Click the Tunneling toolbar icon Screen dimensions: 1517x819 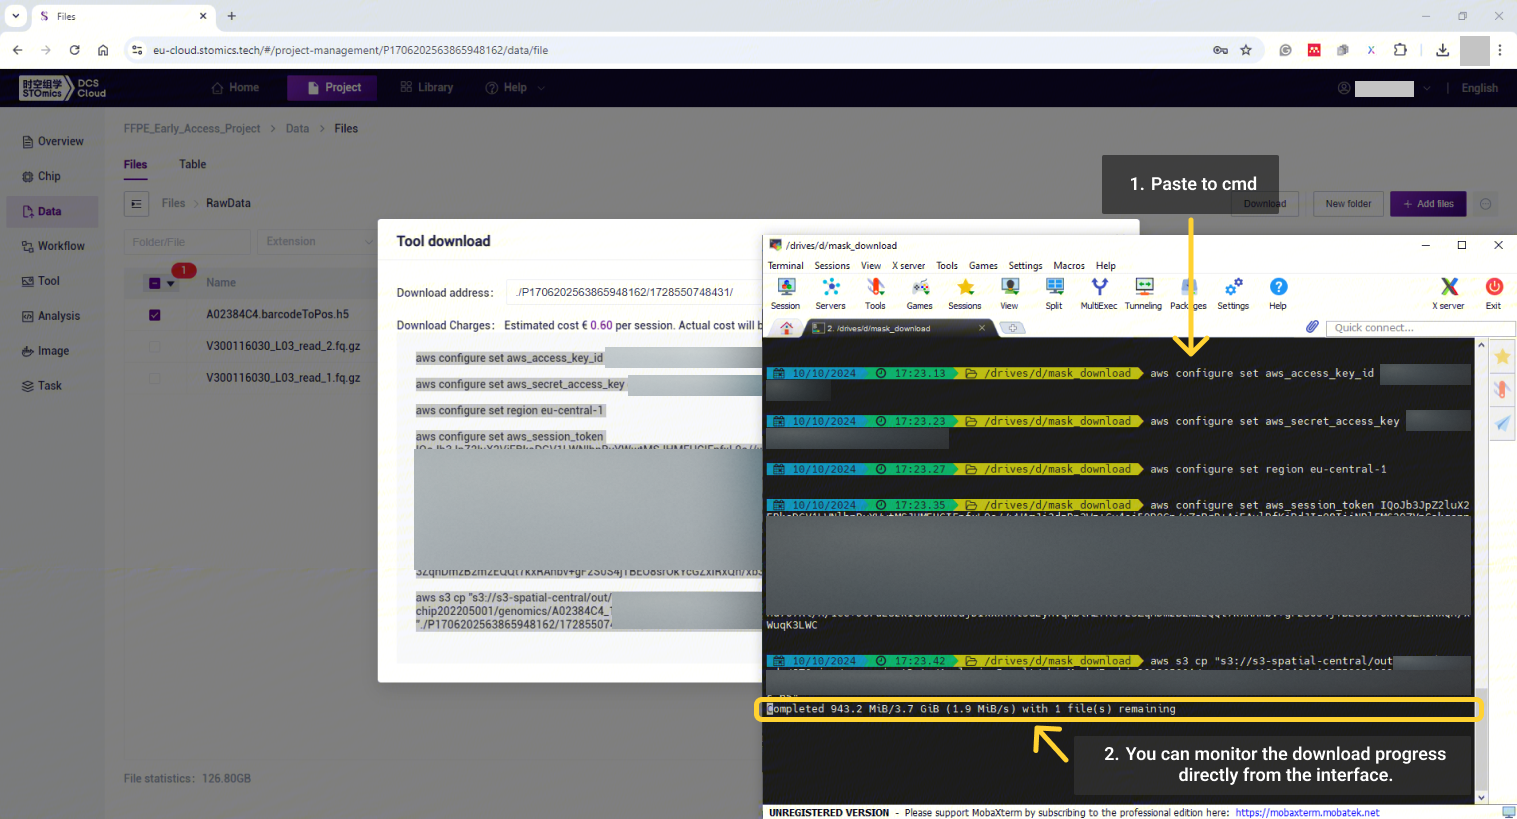point(1143,292)
